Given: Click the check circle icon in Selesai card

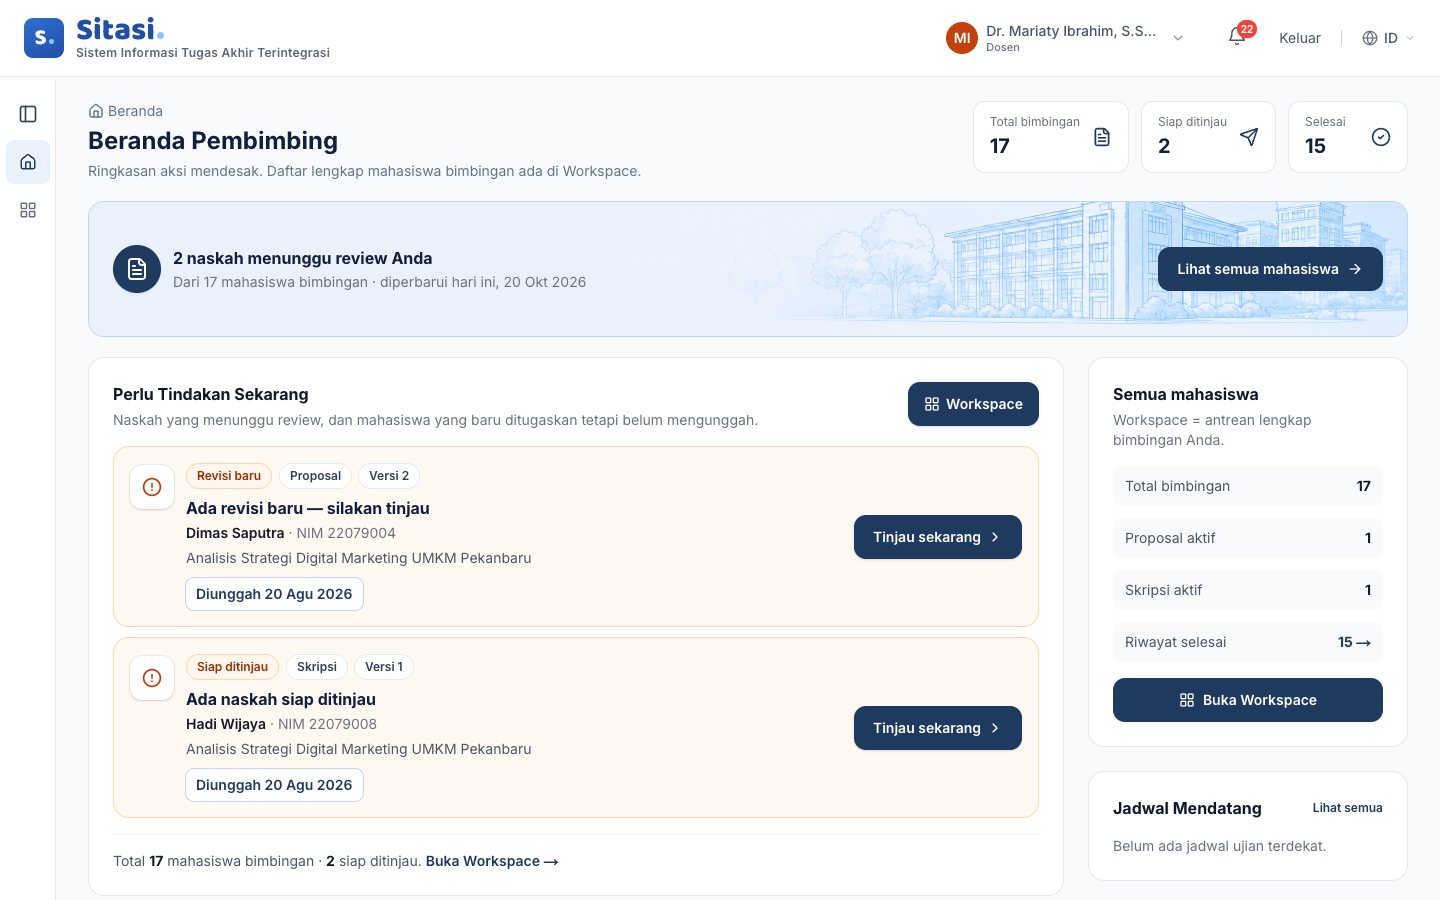Looking at the screenshot, I should (x=1381, y=137).
